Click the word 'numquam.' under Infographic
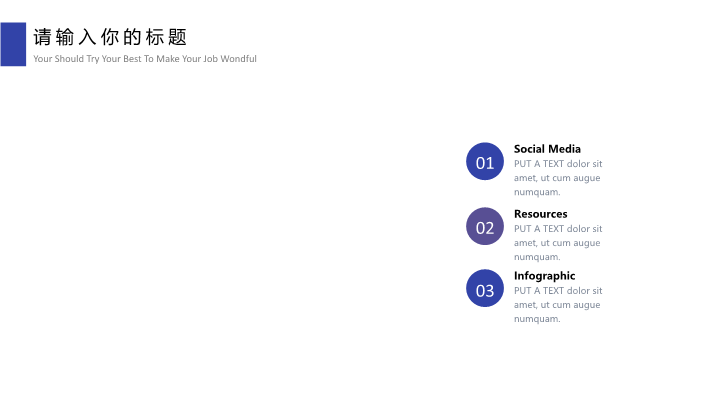Viewport: 720px width, 405px height. point(537,319)
